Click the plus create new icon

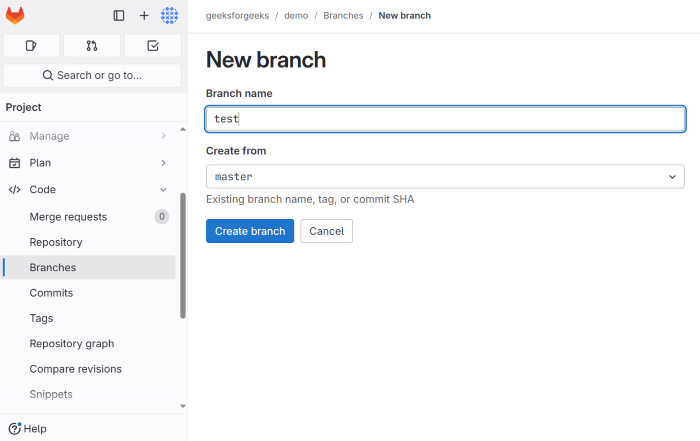144,16
